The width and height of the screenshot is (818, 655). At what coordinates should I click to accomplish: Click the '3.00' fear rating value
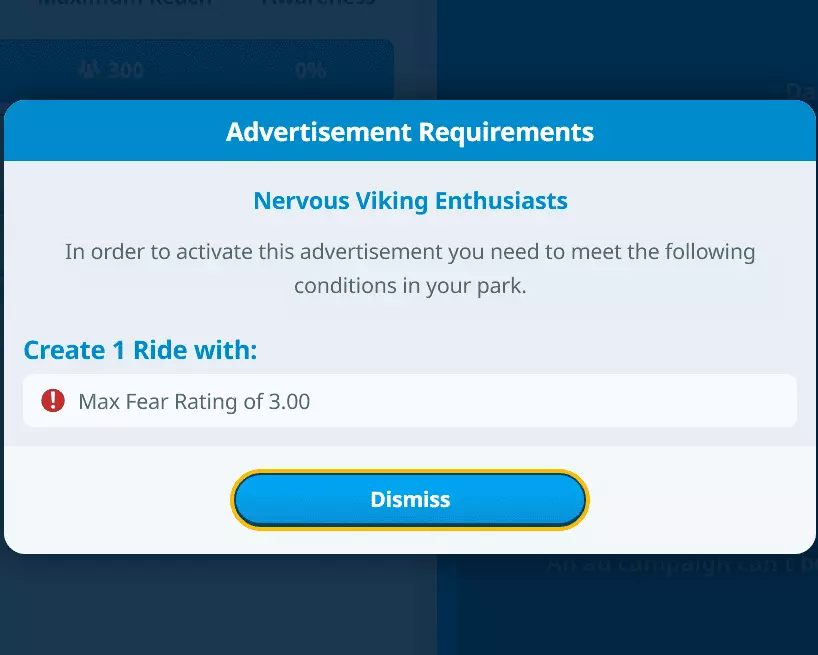tap(290, 402)
